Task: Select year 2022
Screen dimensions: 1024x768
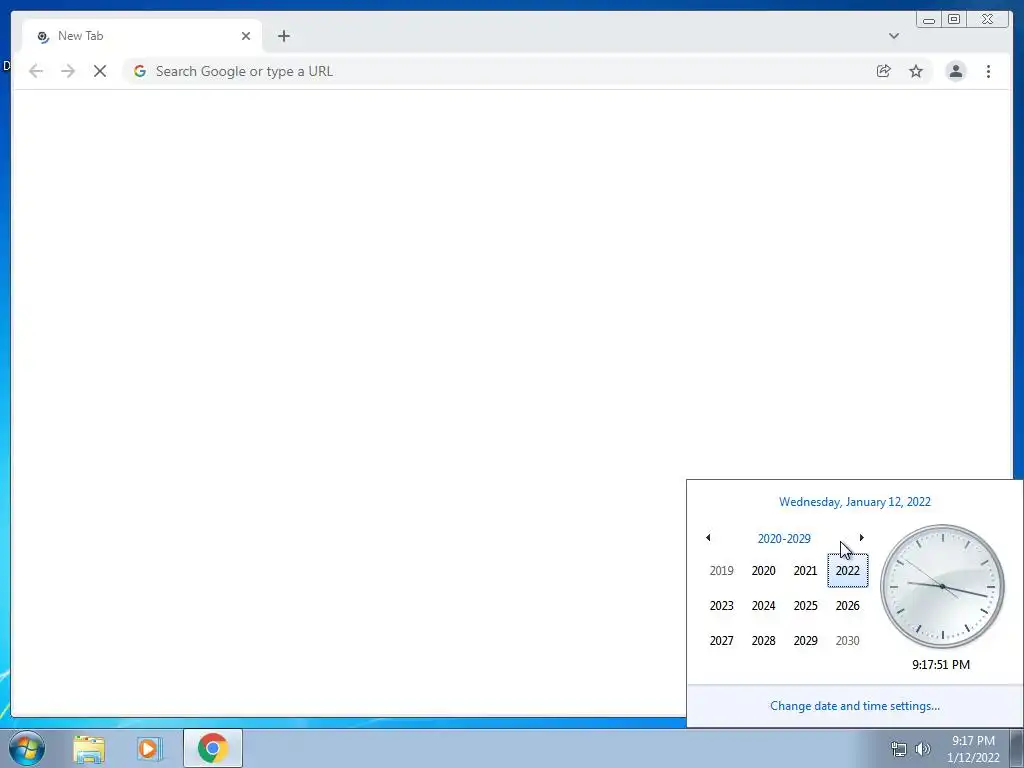Action: pos(848,571)
